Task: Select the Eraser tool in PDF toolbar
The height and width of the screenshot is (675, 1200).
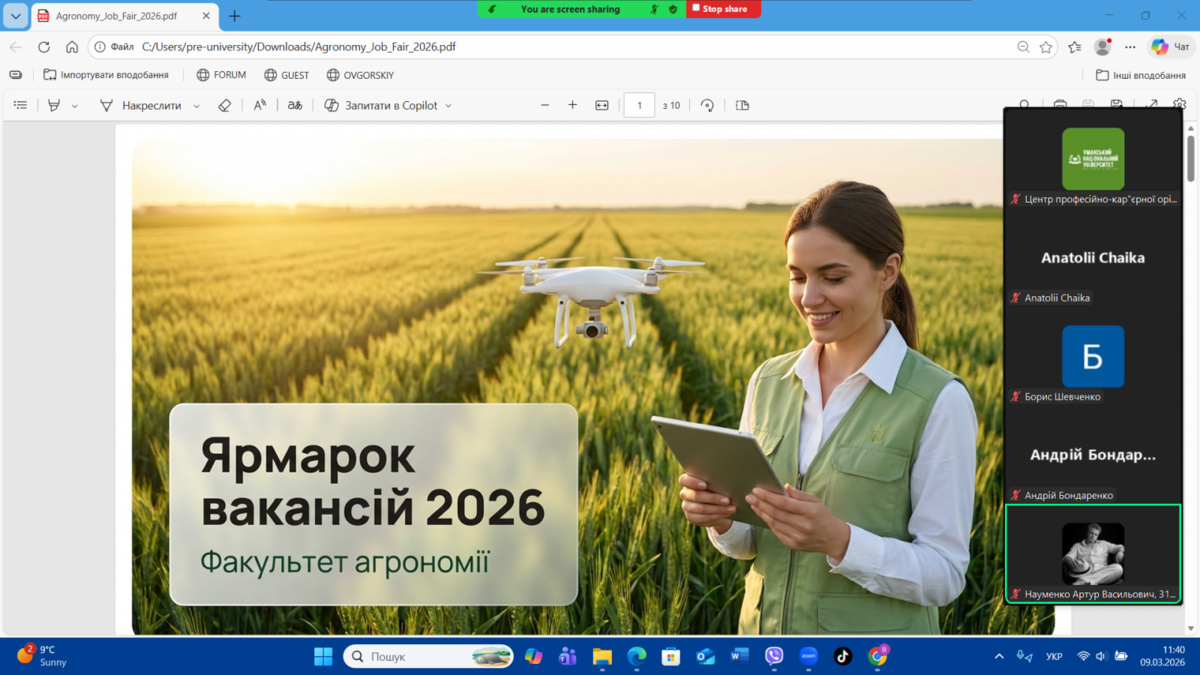Action: tap(224, 105)
